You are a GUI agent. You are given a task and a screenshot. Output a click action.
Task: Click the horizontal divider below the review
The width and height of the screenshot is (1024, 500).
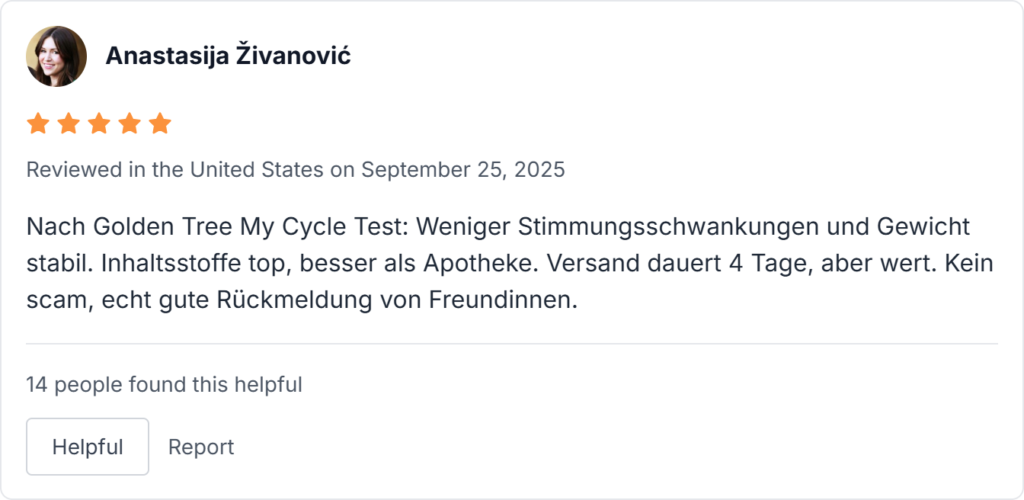pyautogui.click(x=512, y=344)
